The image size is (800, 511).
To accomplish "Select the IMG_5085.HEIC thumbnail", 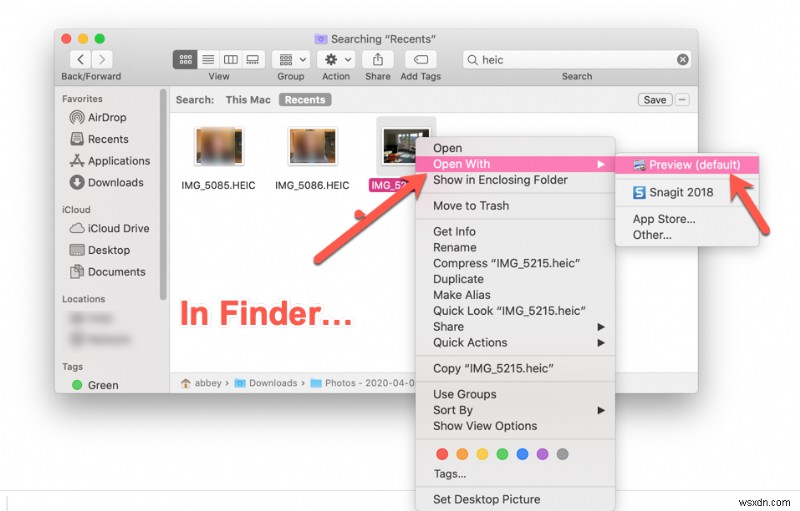I will pyautogui.click(x=219, y=146).
